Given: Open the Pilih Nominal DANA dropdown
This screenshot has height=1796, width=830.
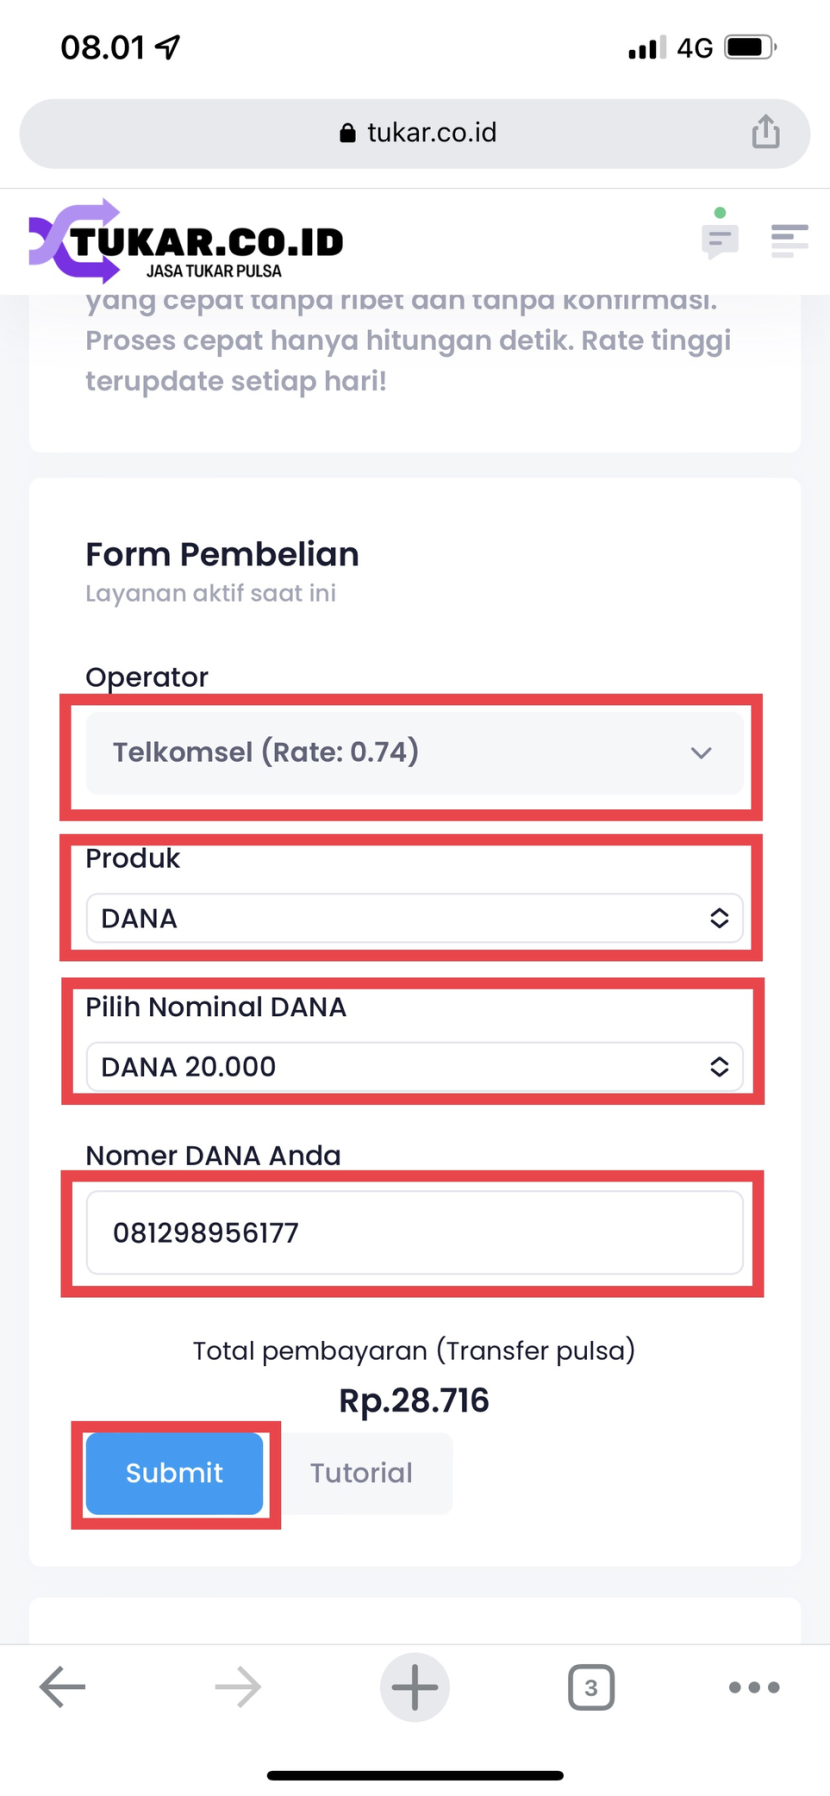Looking at the screenshot, I should click(414, 1067).
